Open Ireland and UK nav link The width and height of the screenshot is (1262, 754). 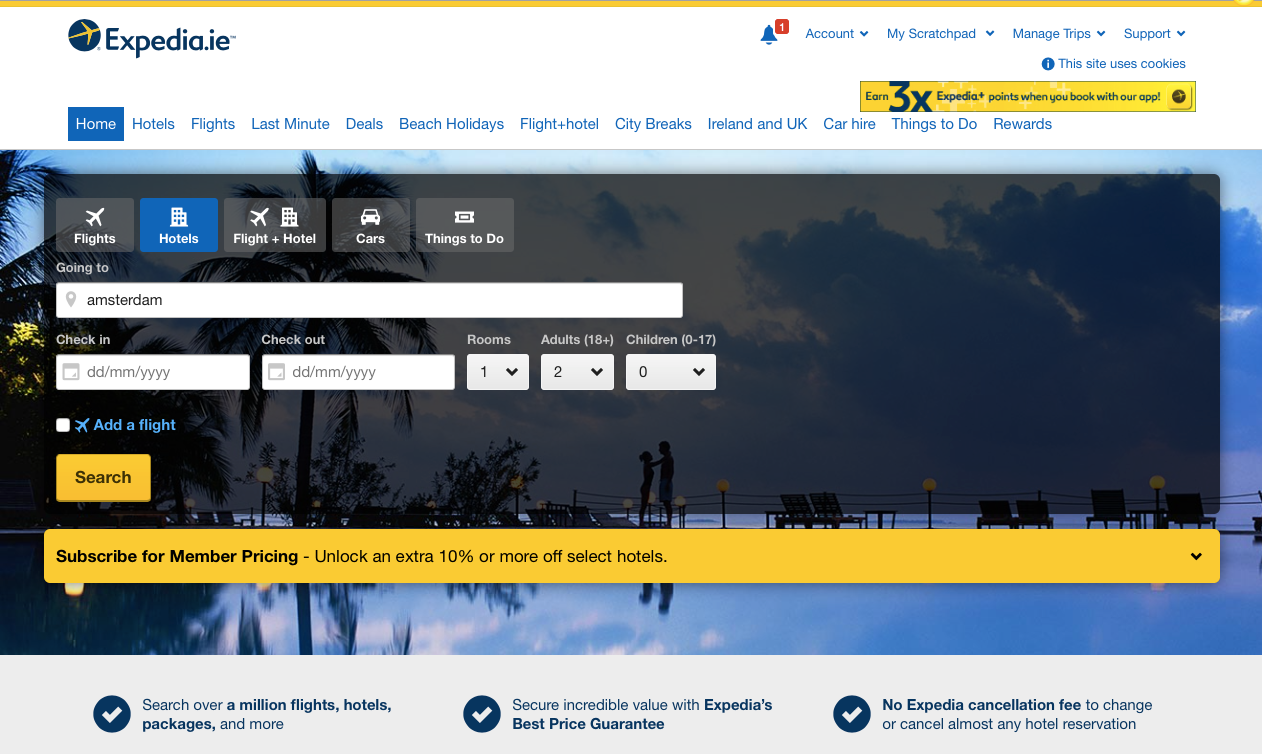click(x=757, y=124)
